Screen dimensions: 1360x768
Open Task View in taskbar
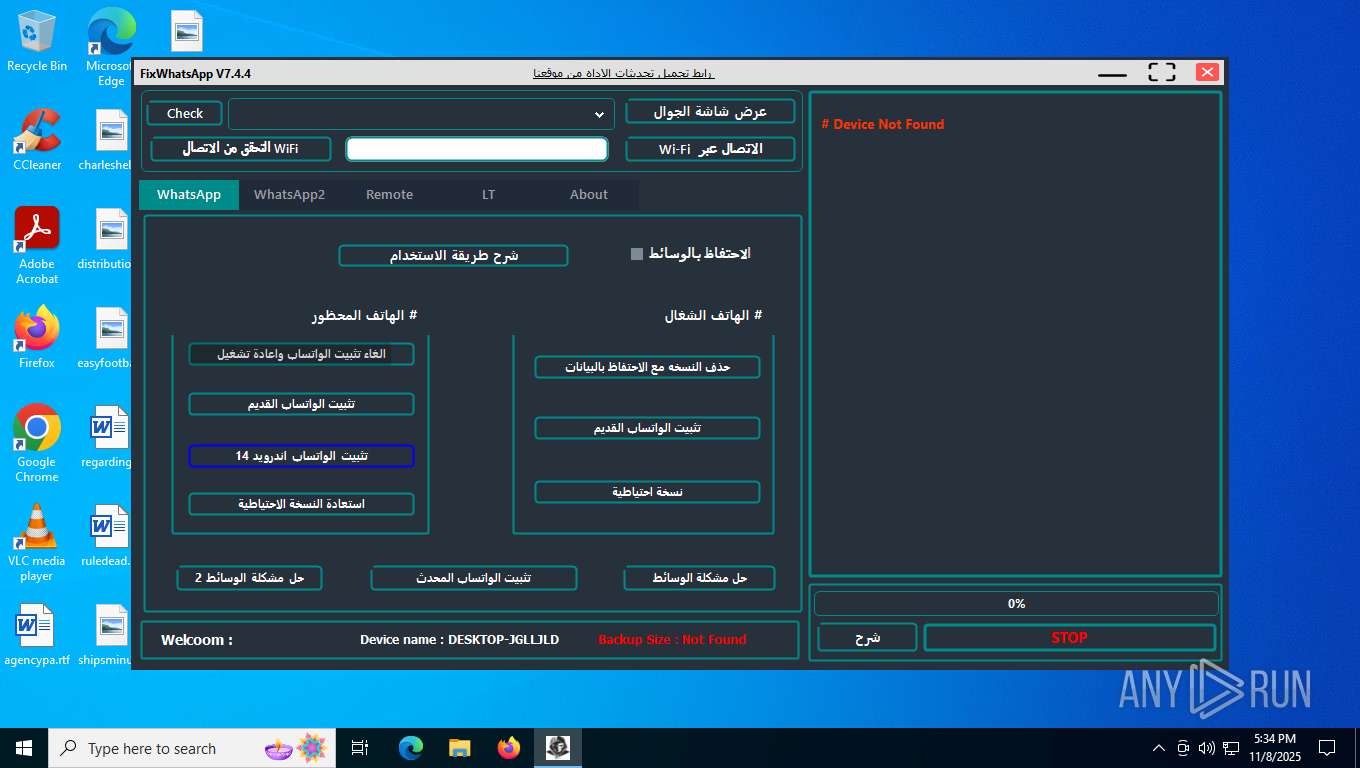pyautogui.click(x=360, y=748)
